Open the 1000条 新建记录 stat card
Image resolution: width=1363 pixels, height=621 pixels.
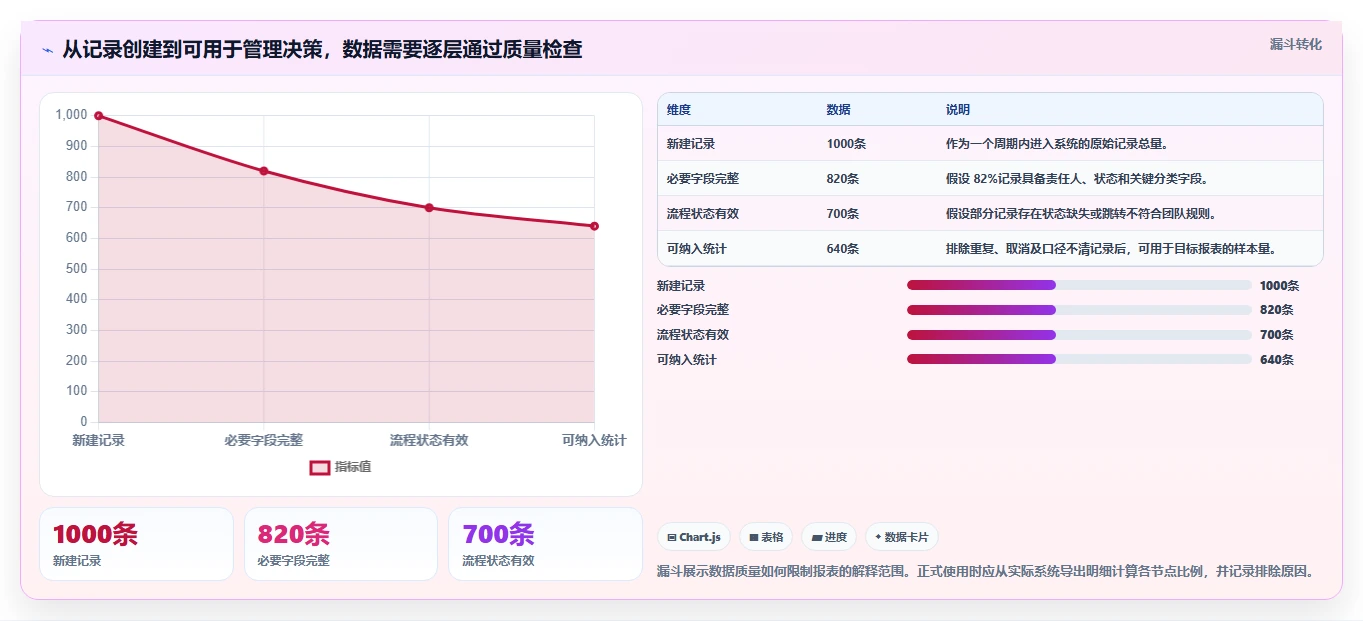[136, 544]
